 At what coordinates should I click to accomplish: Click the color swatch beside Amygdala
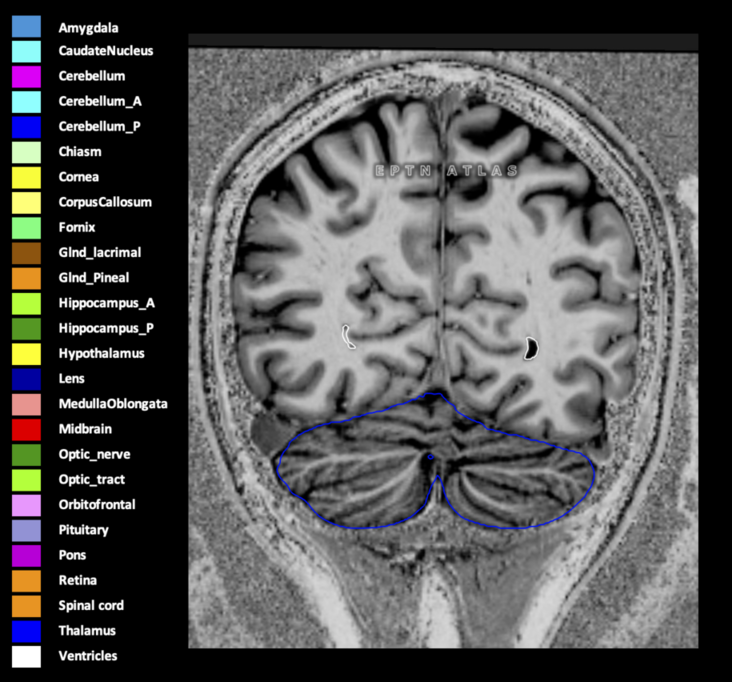pos(26,27)
